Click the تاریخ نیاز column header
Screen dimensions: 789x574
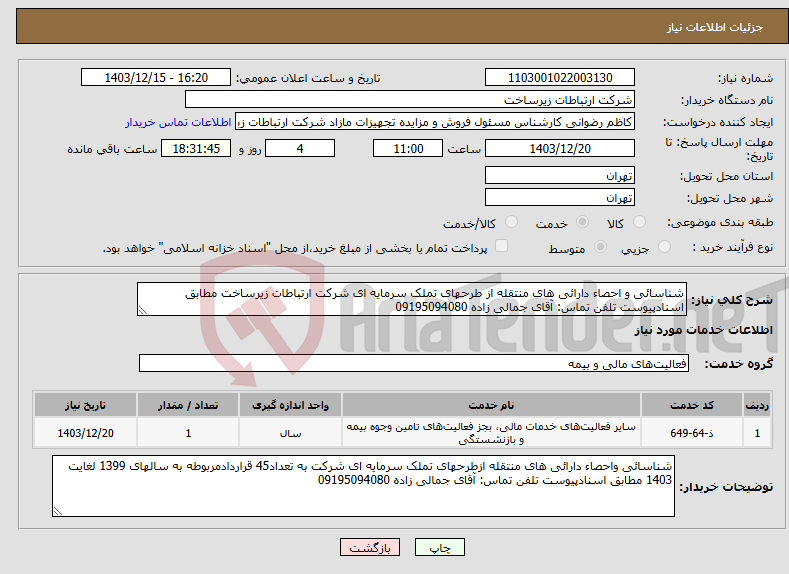pyautogui.click(x=86, y=405)
